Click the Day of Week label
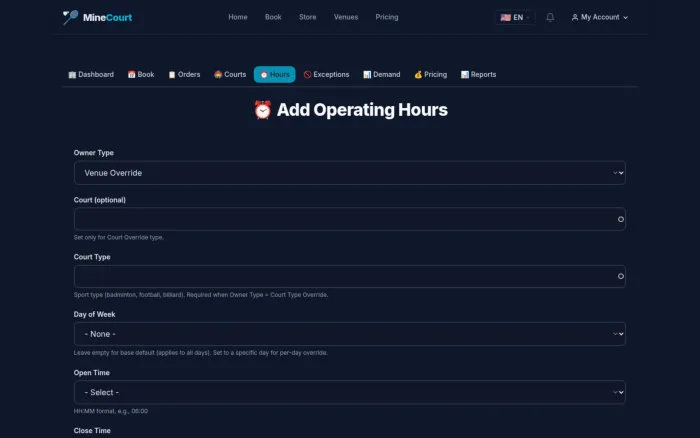The width and height of the screenshot is (700, 438). tap(94, 314)
